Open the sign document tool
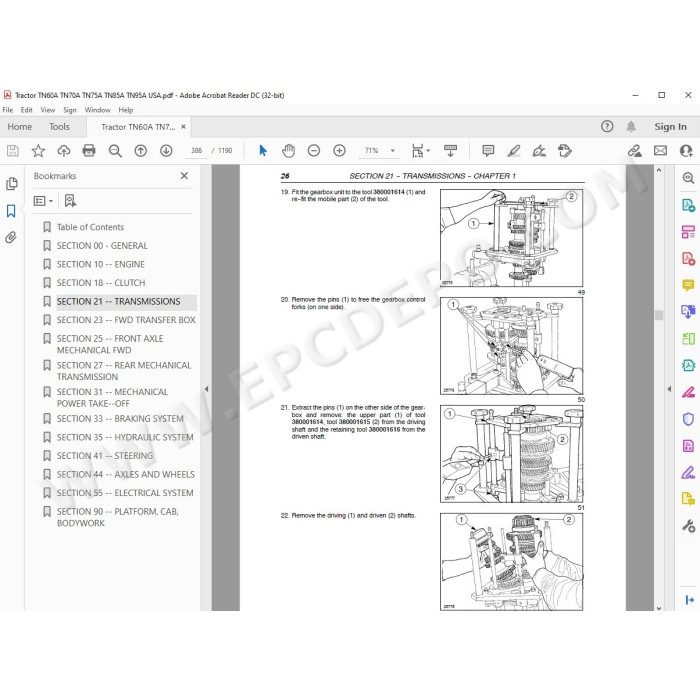The width and height of the screenshot is (700, 700). click(x=539, y=151)
